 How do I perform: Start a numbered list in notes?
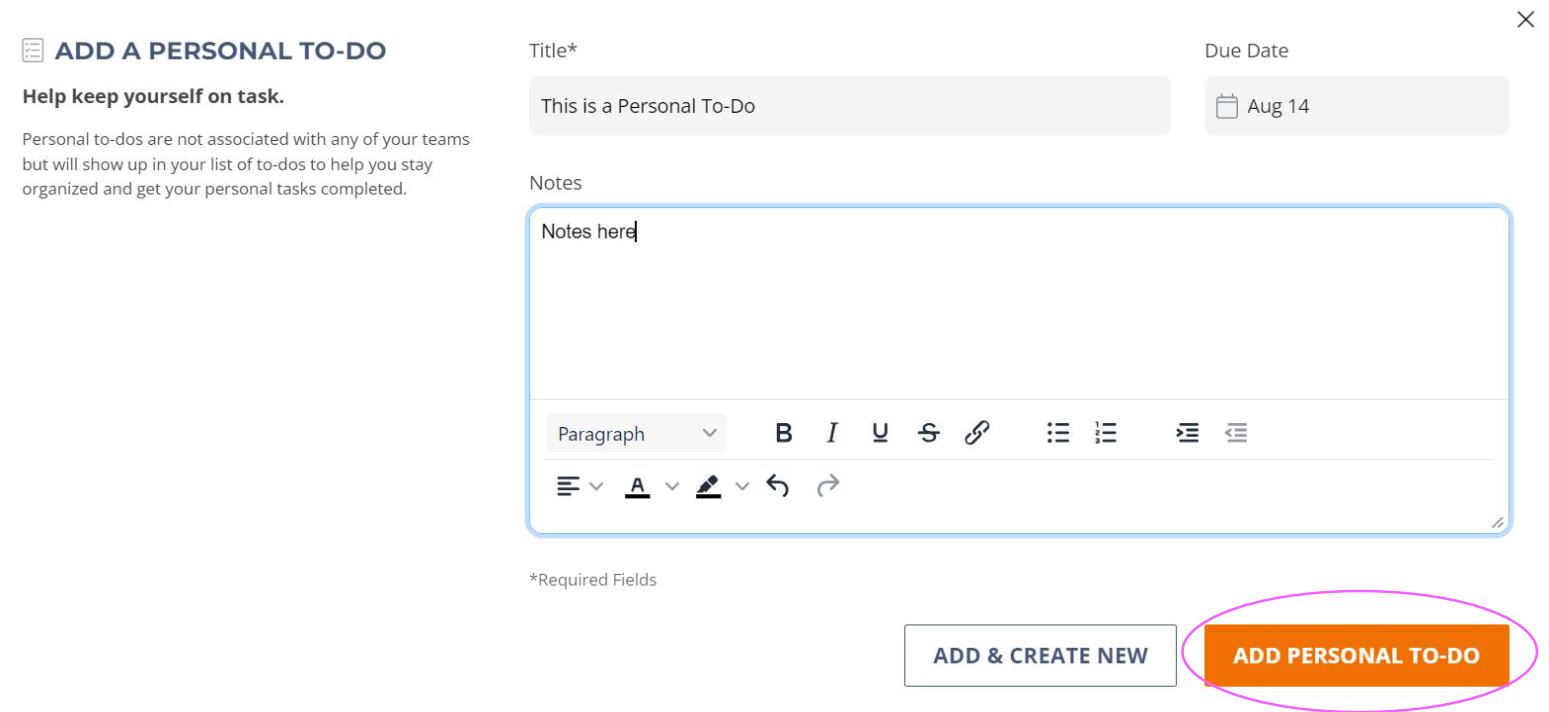point(1106,433)
